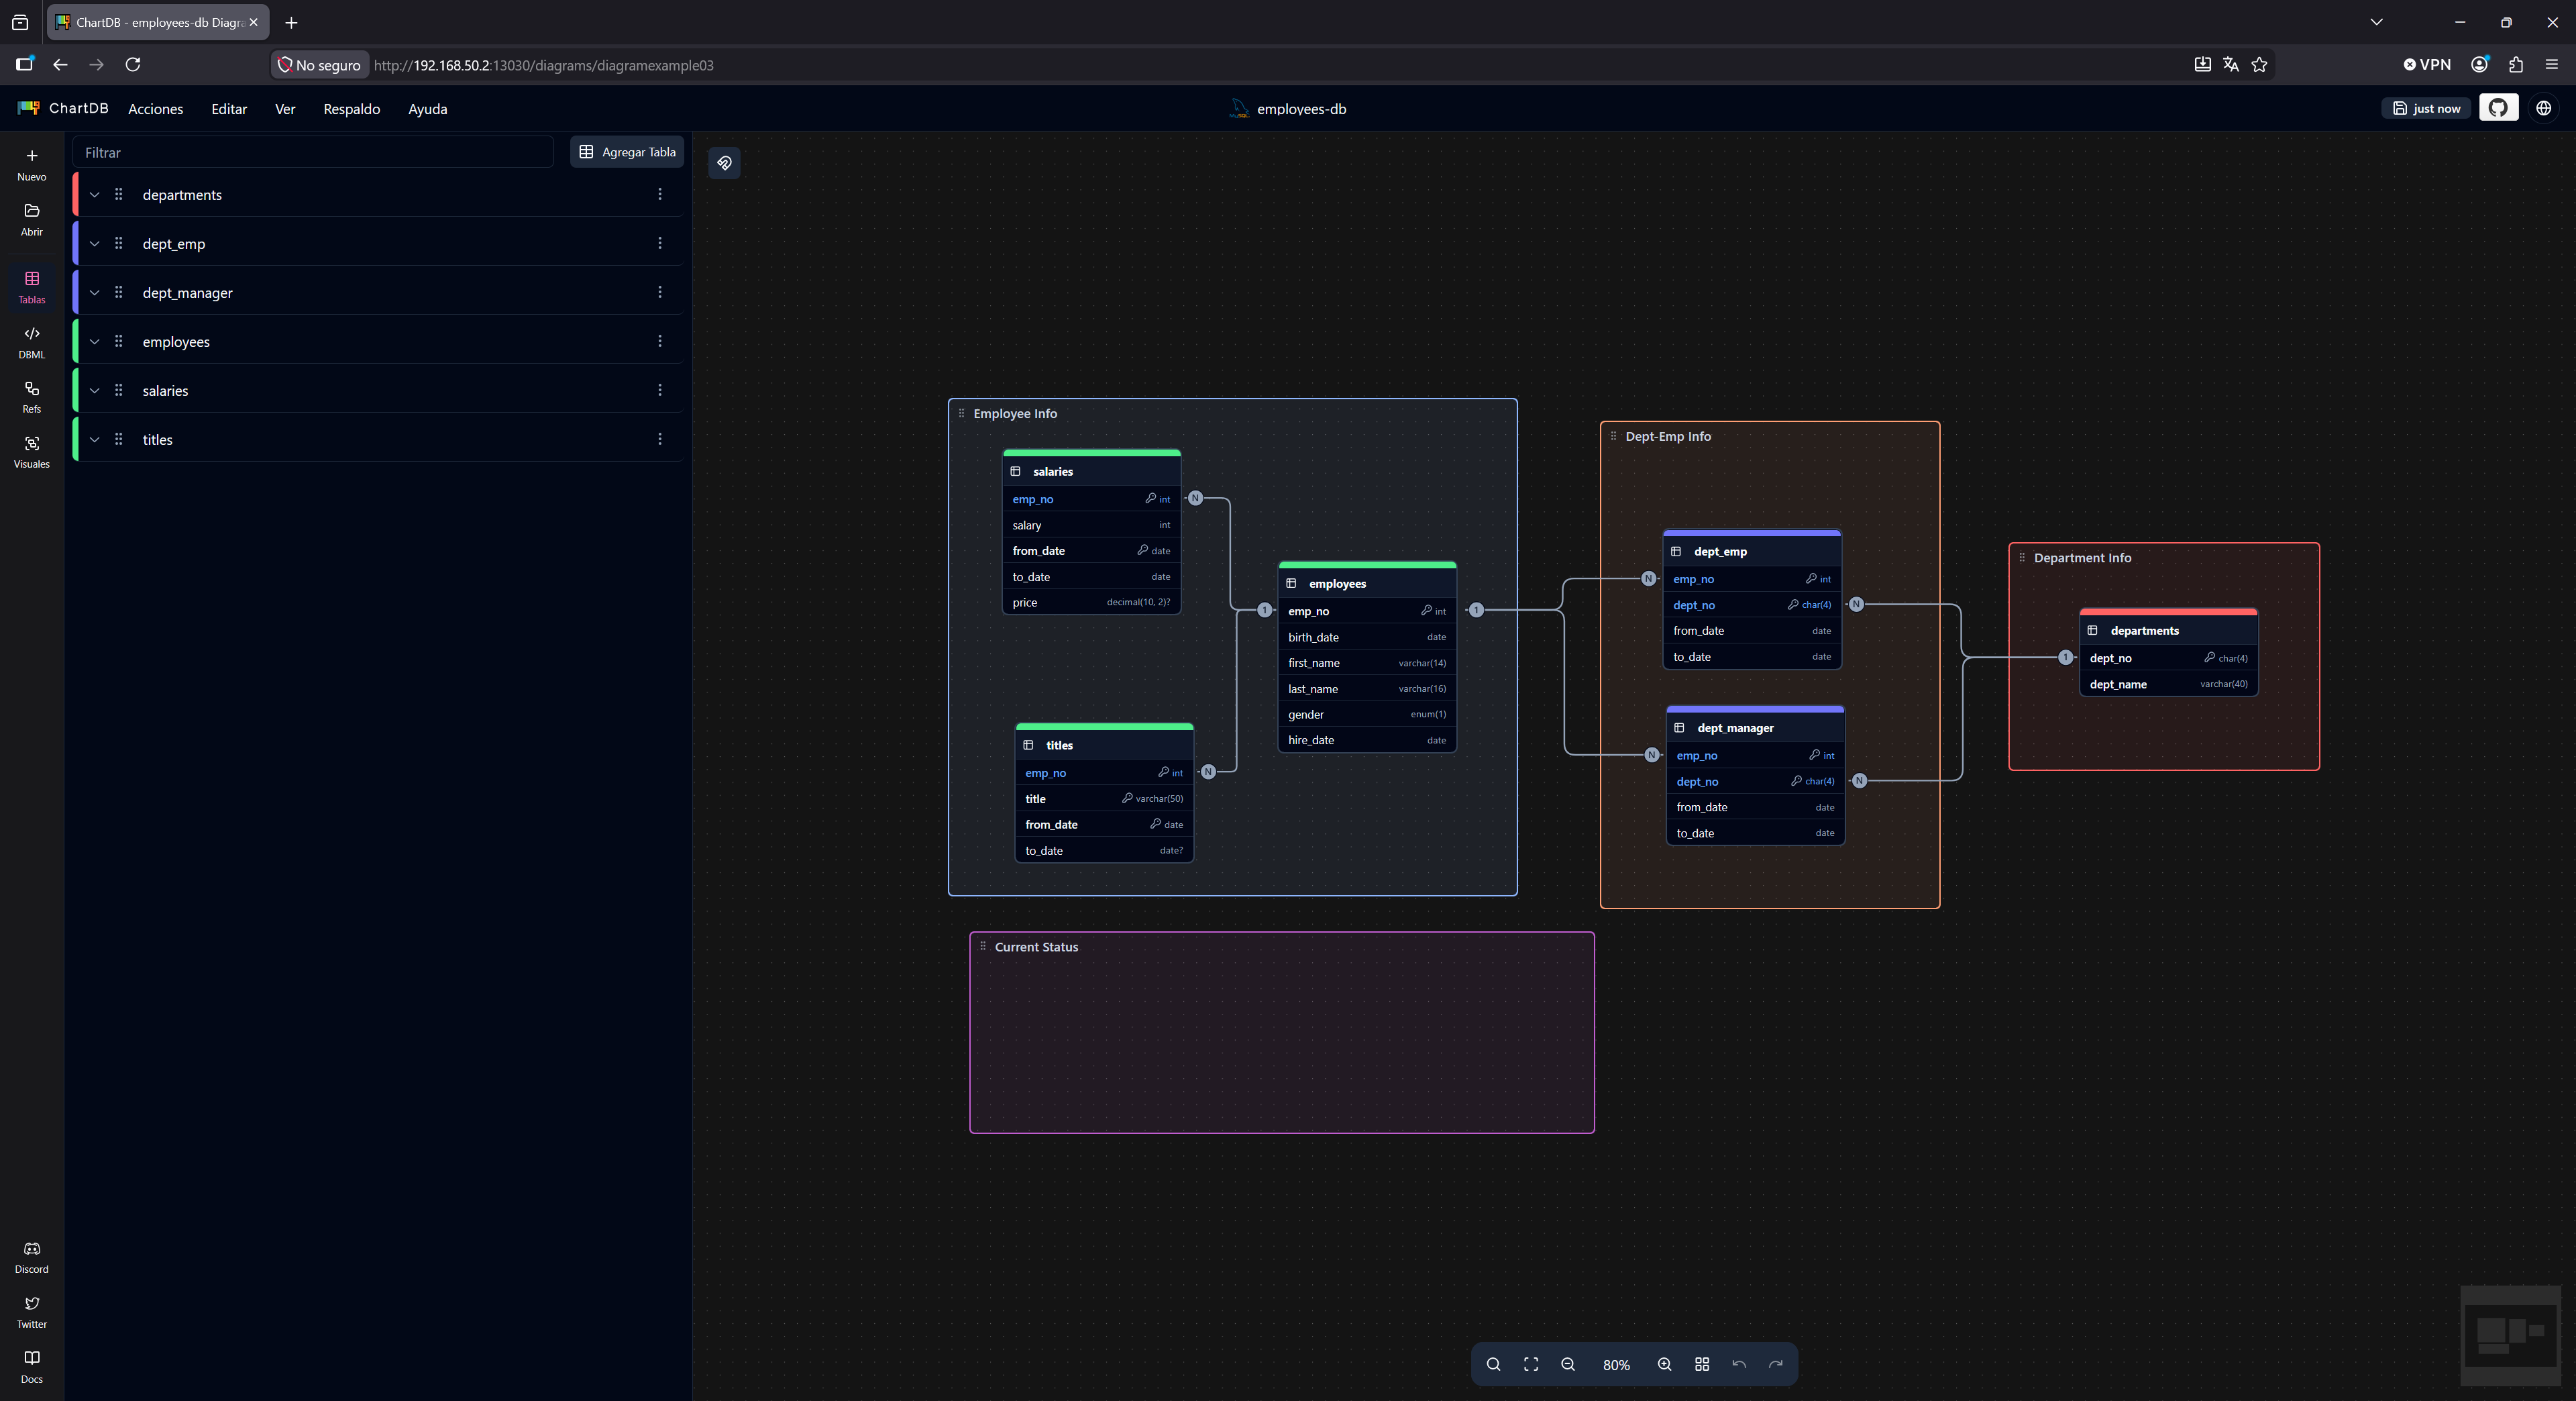Click the 80% zoom level button
The width and height of the screenshot is (2576, 1401).
point(1616,1365)
